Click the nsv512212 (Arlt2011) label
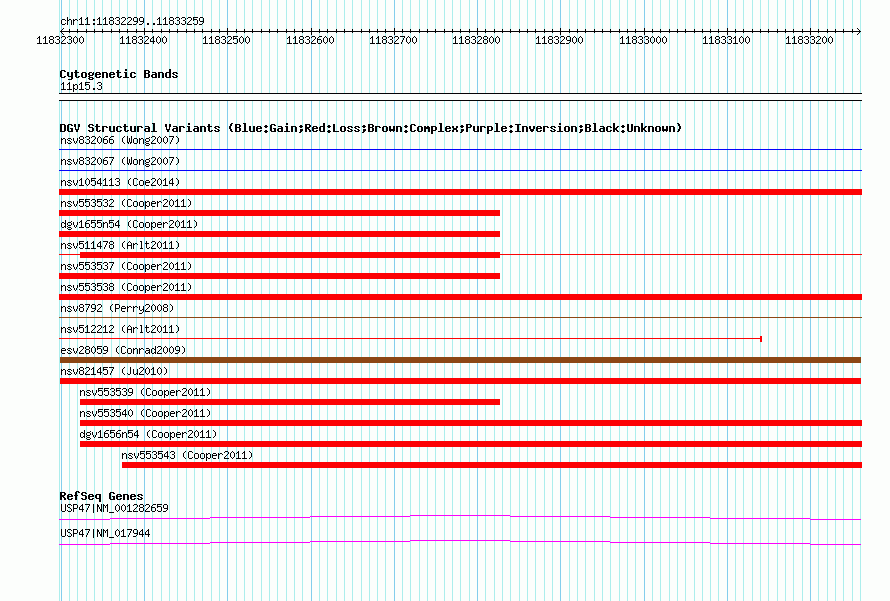 (120, 329)
